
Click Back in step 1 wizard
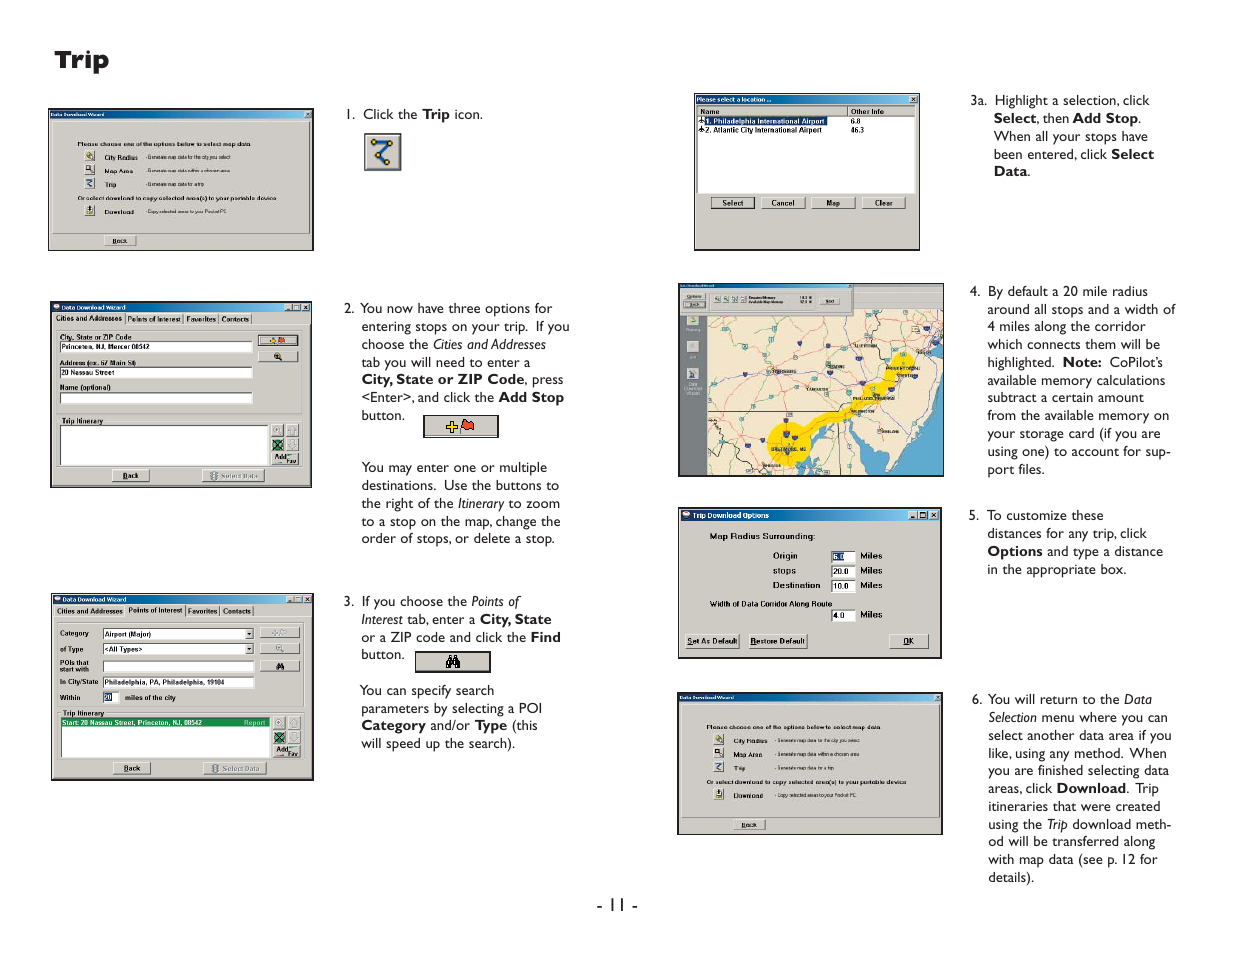(120, 241)
